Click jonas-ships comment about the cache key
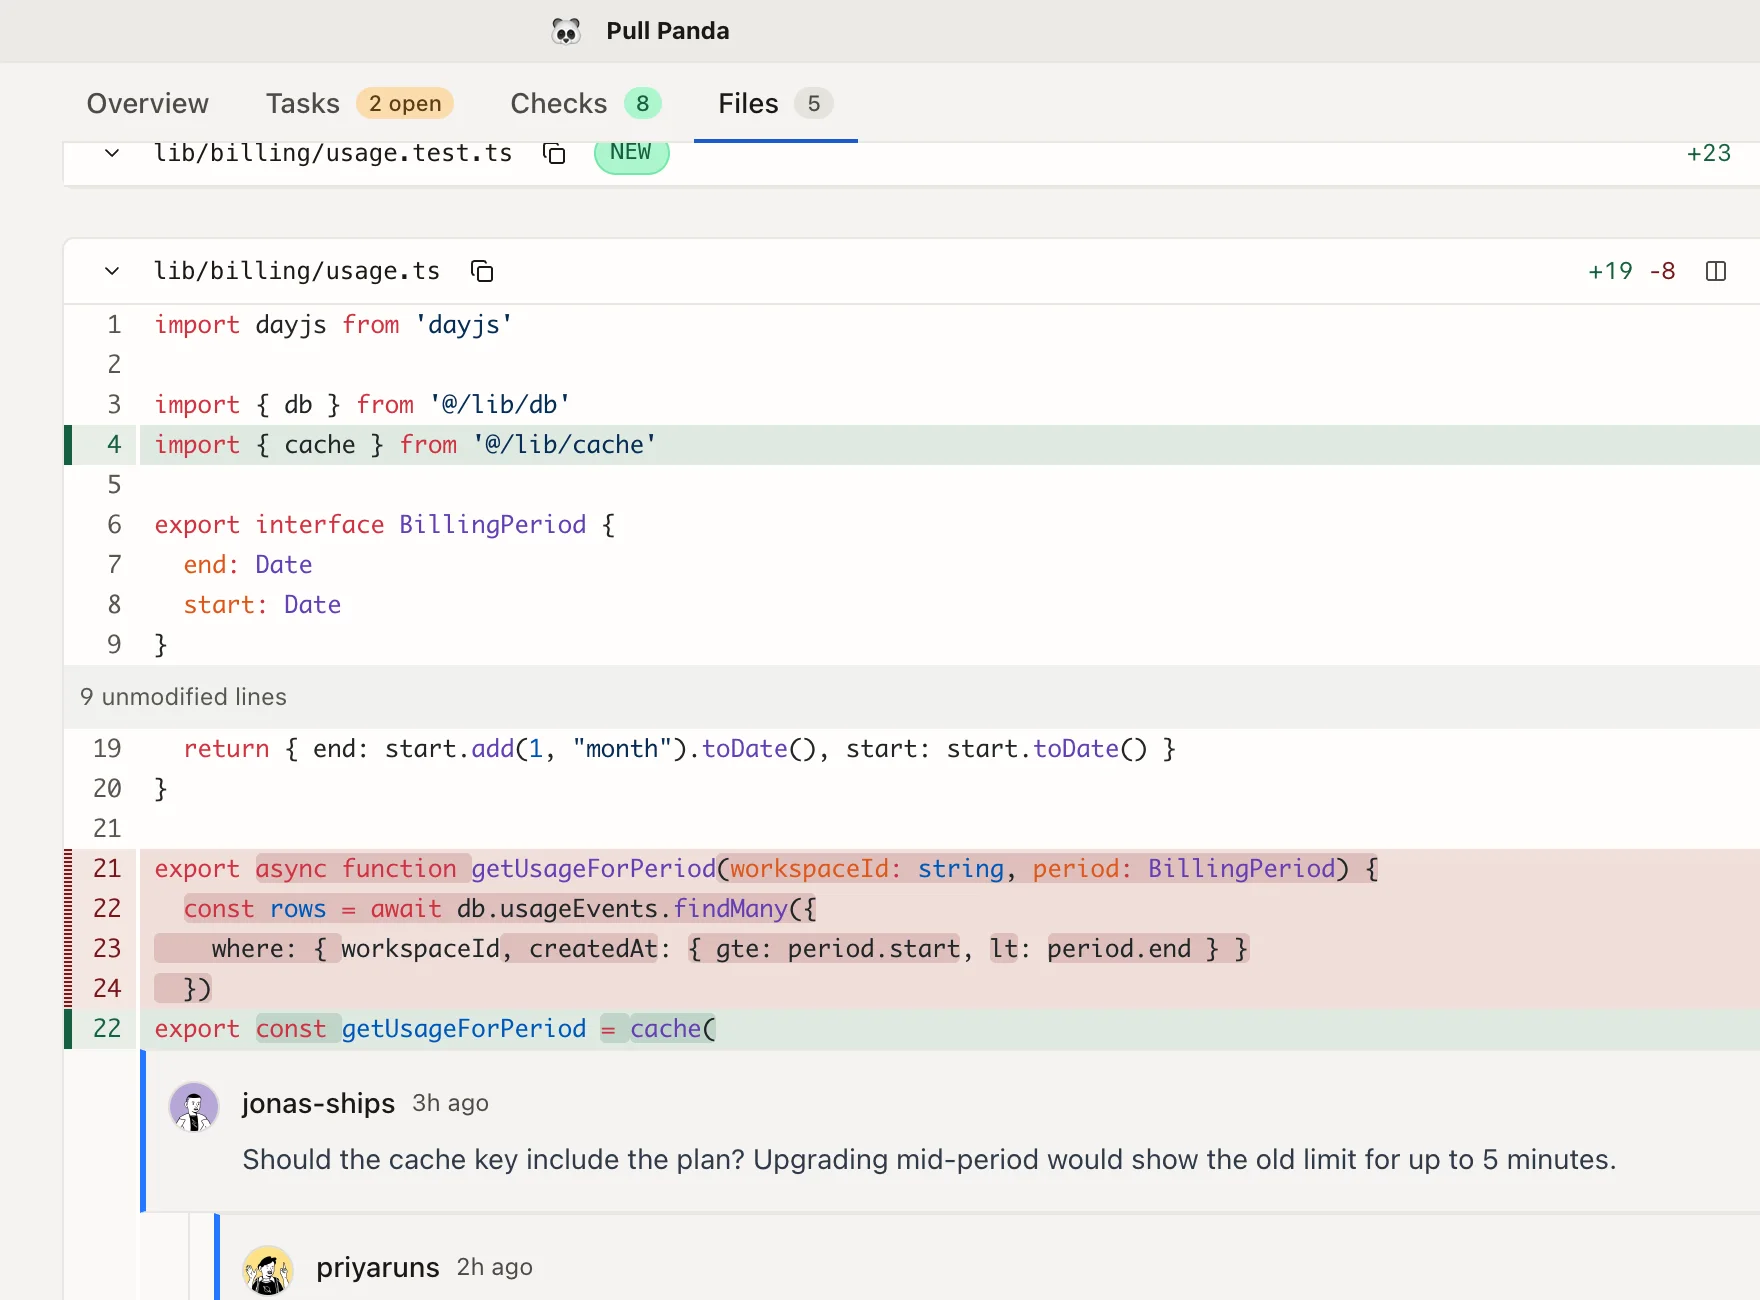 pos(929,1159)
